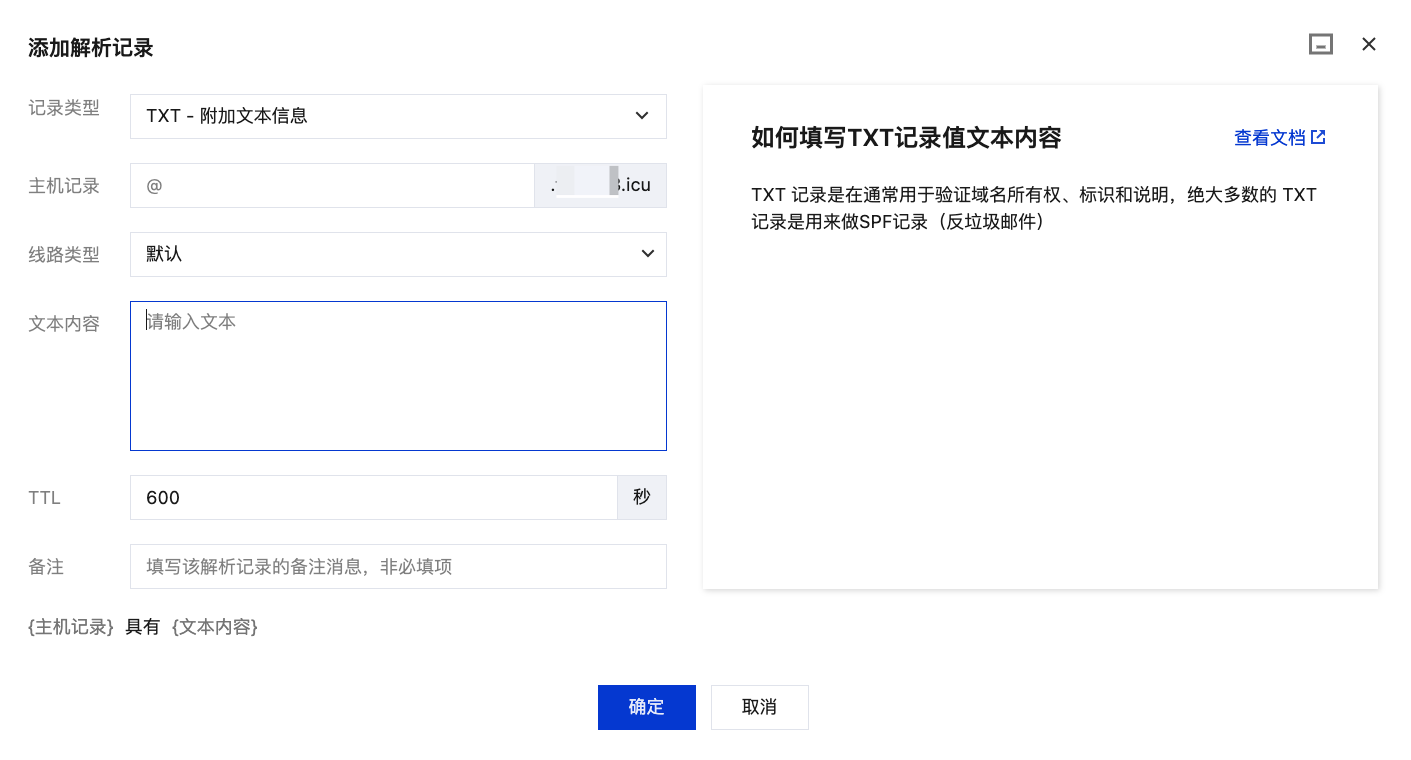Click the 秒 unit box beside TTL

[642, 497]
